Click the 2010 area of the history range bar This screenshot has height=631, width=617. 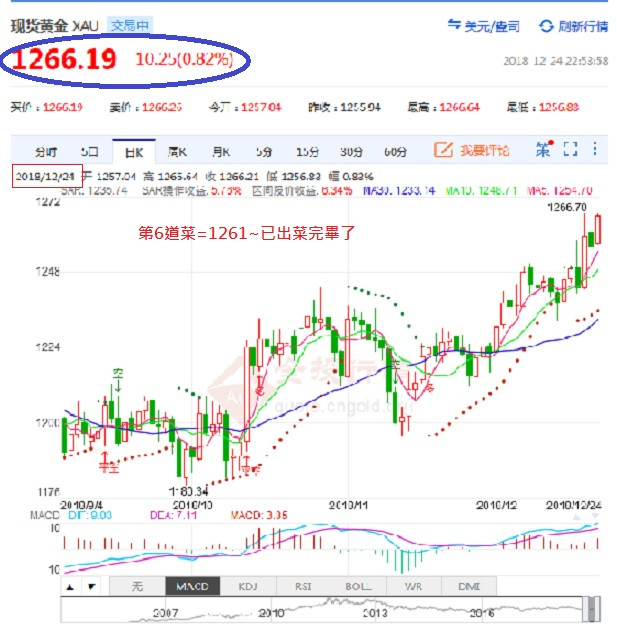point(271,613)
